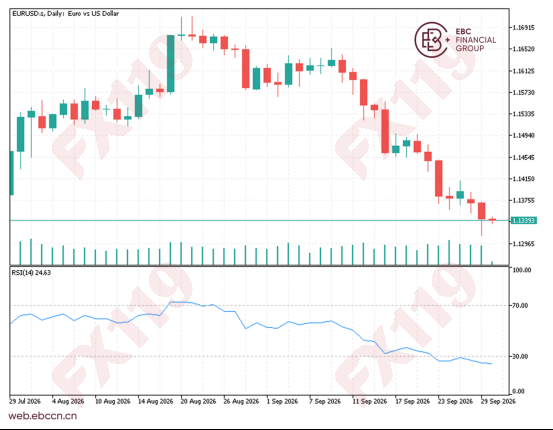
Task: Click the 1.13755 price axis label
Action: (x=523, y=200)
